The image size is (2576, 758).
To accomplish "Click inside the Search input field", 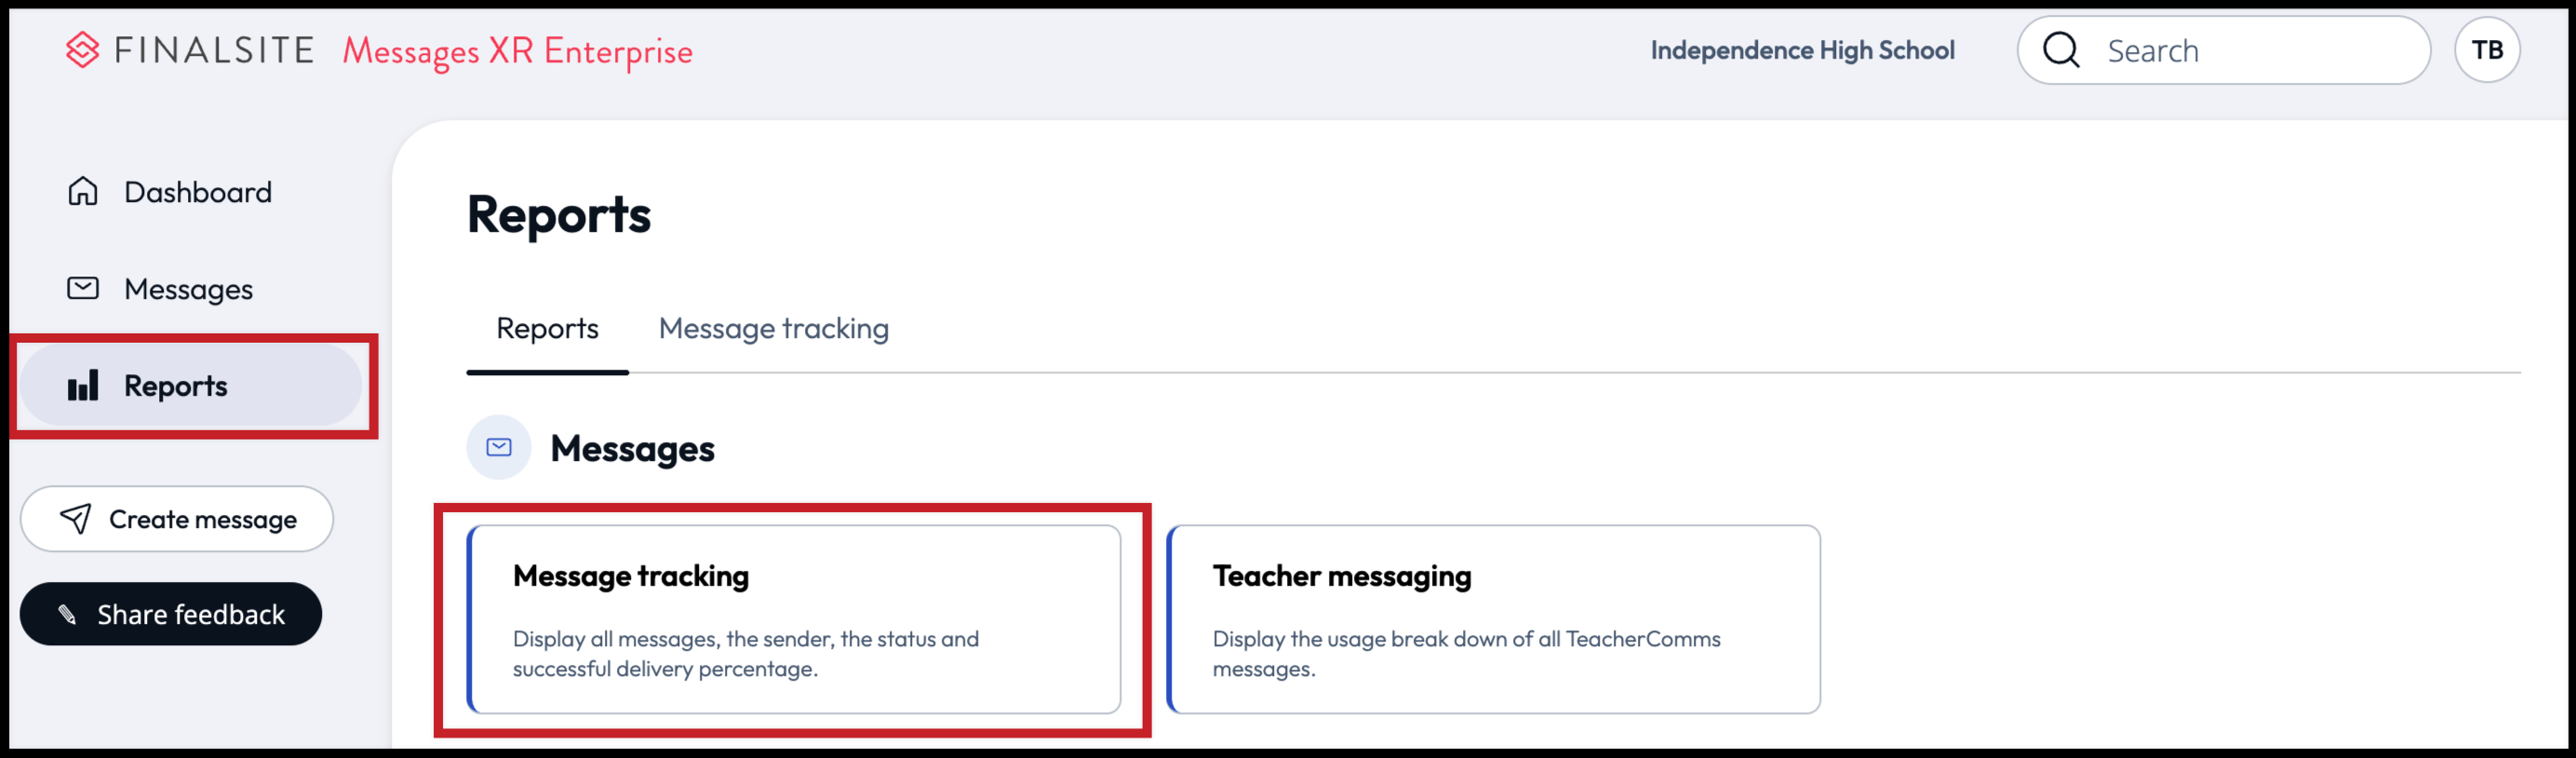I will [2250, 49].
